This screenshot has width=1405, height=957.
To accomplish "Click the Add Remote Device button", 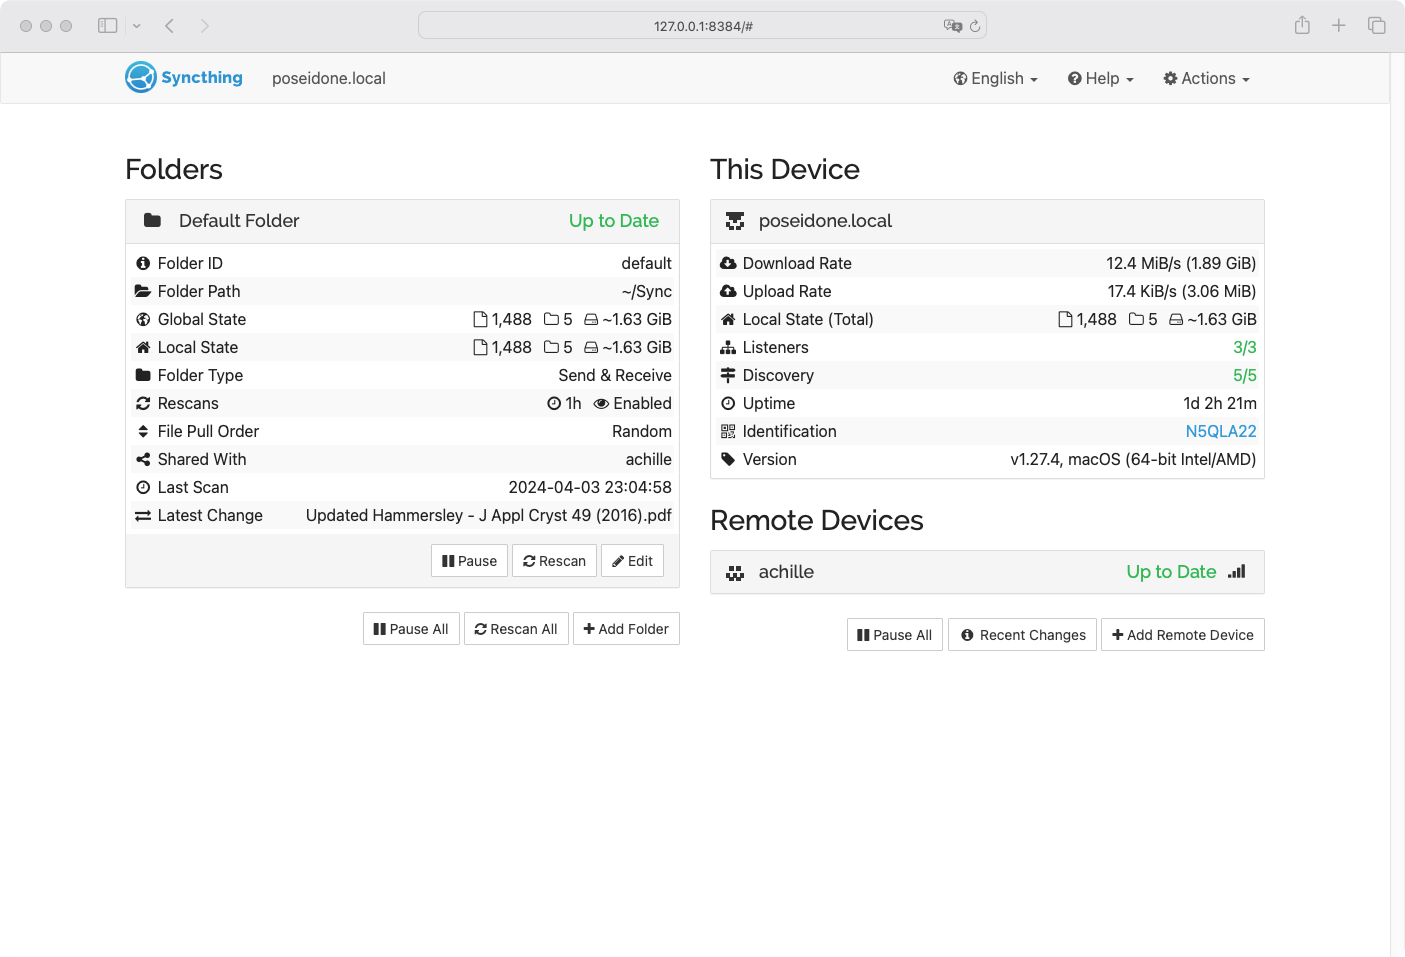I will (1182, 635).
